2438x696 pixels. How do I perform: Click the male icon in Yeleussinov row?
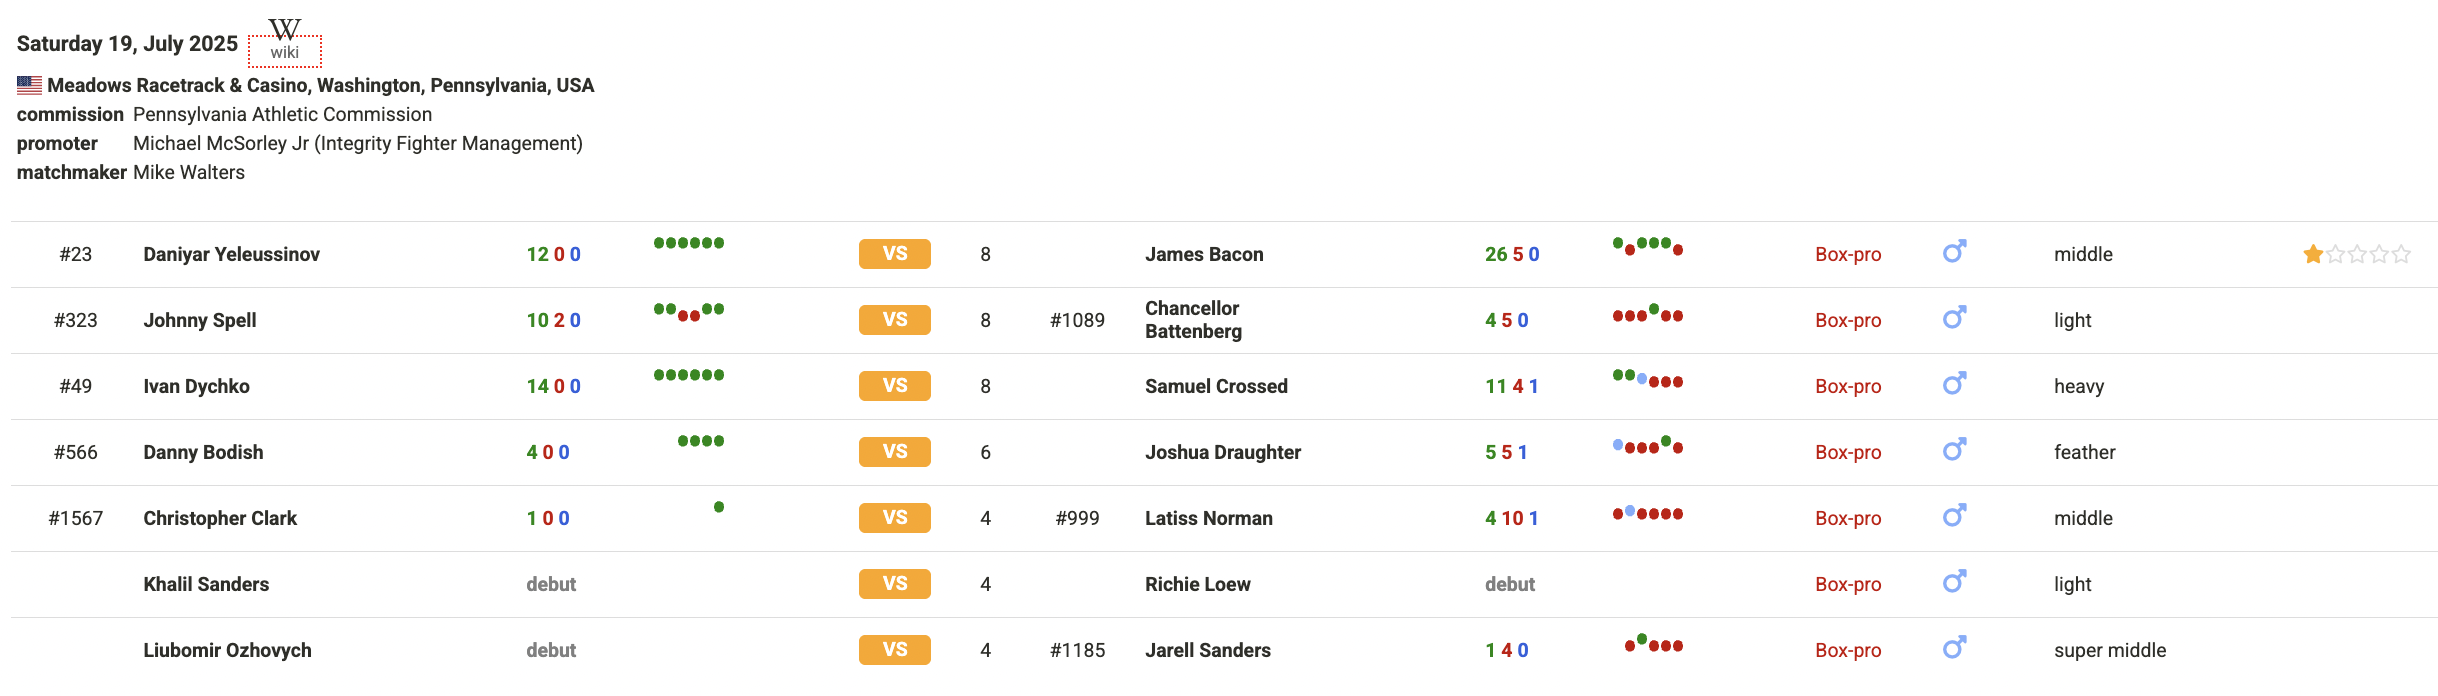point(1954,251)
